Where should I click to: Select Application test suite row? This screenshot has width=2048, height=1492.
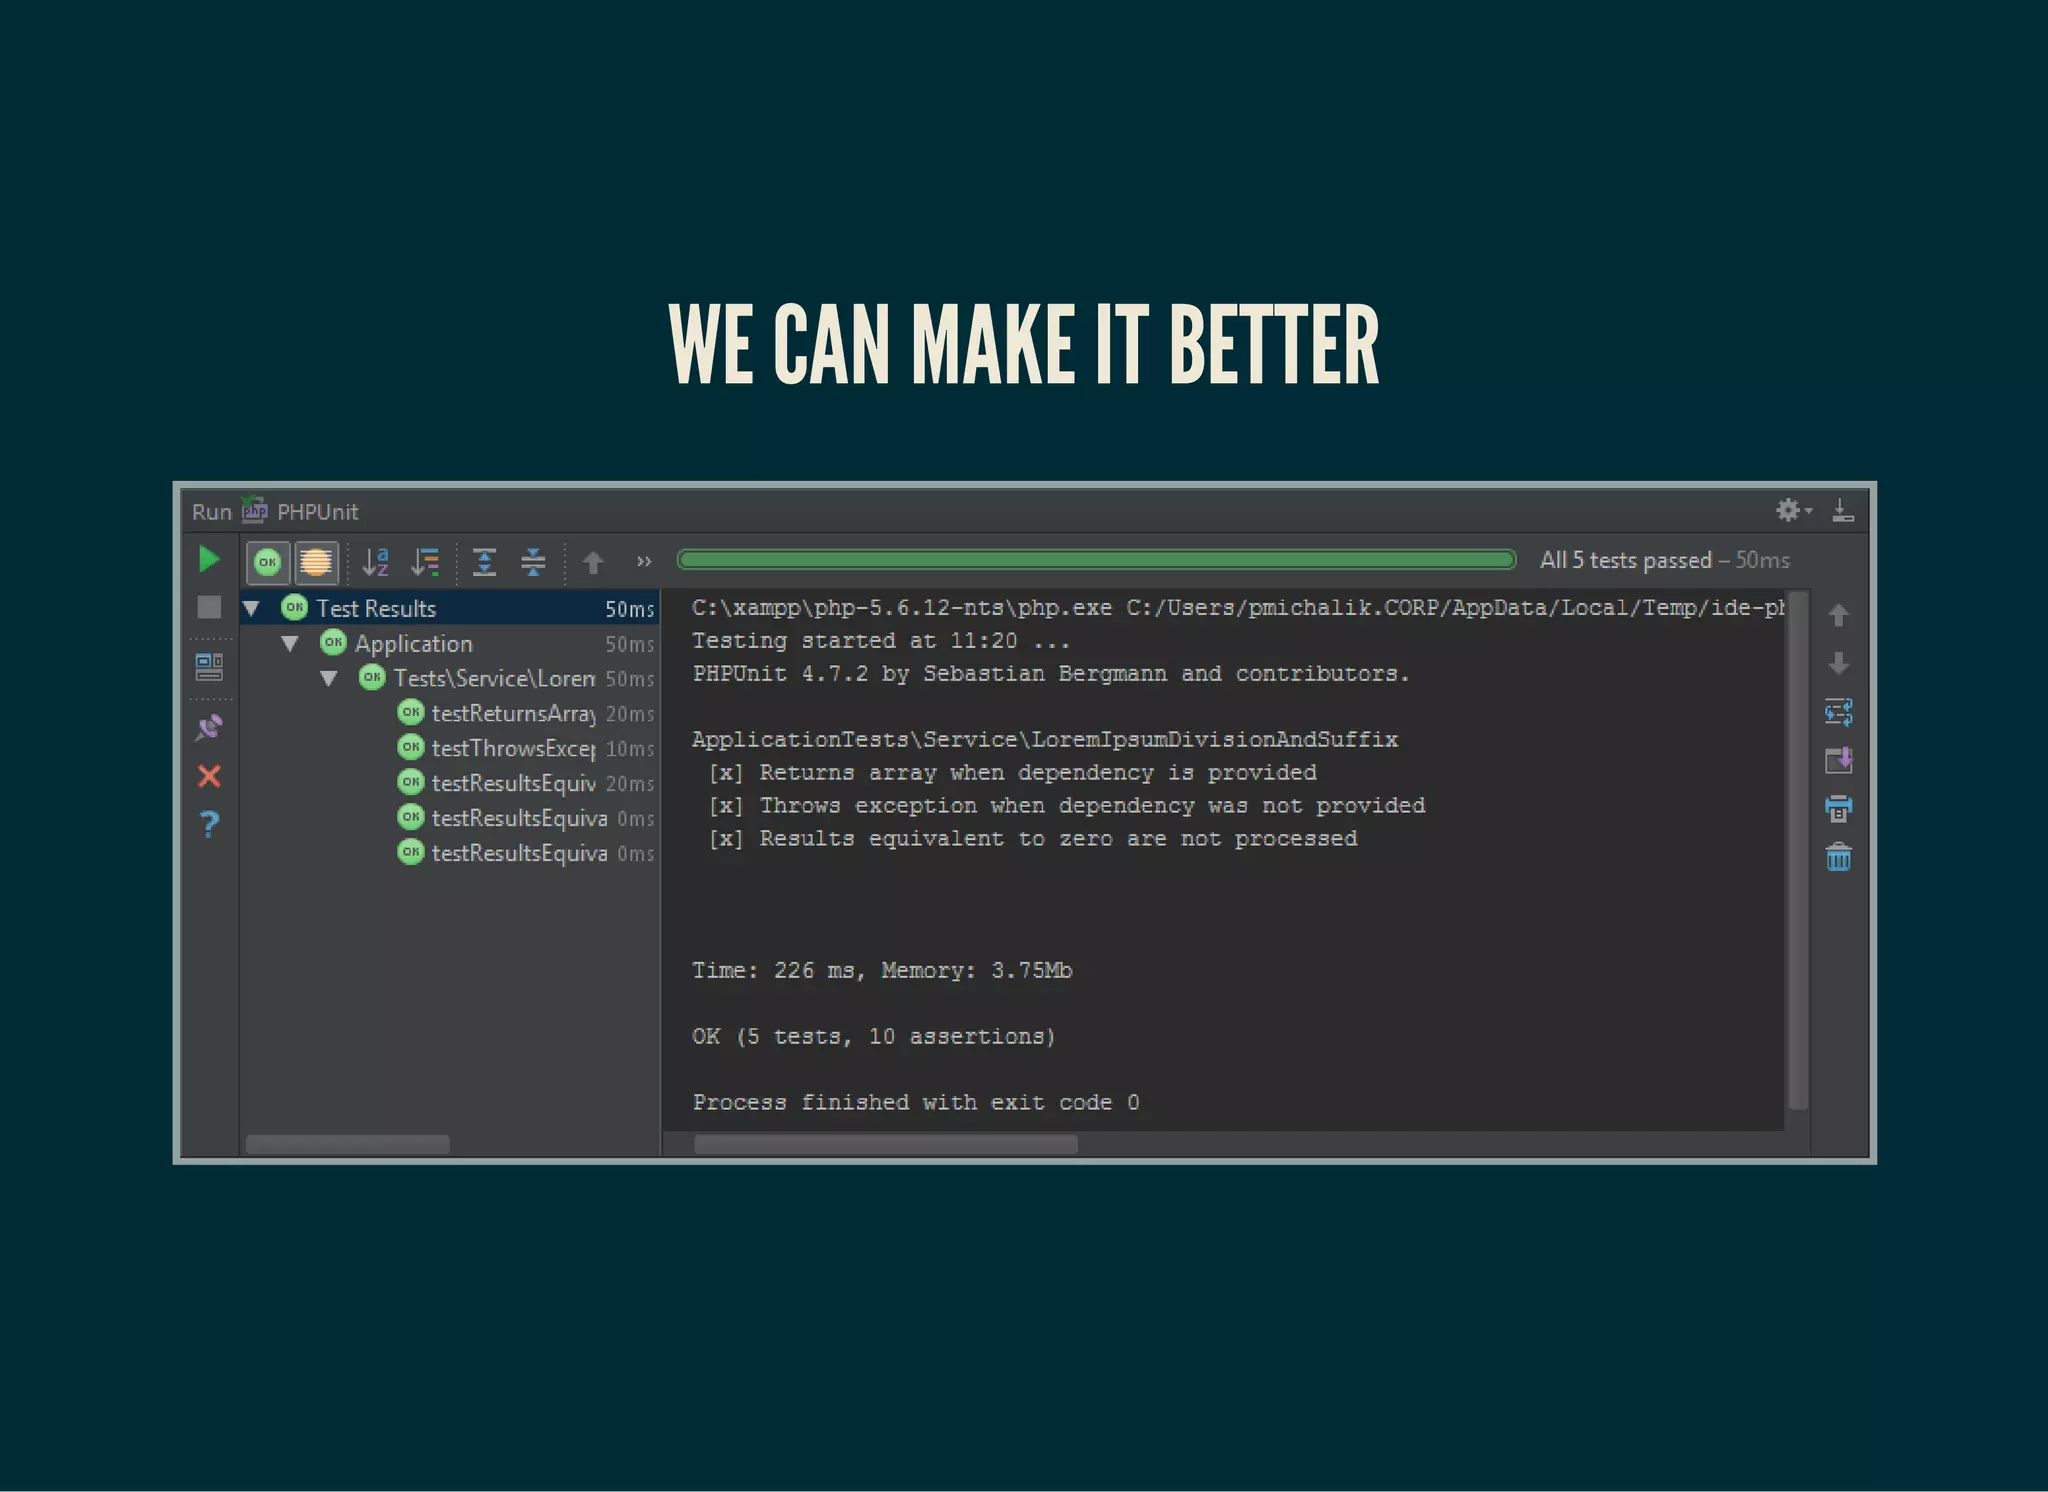[x=449, y=643]
